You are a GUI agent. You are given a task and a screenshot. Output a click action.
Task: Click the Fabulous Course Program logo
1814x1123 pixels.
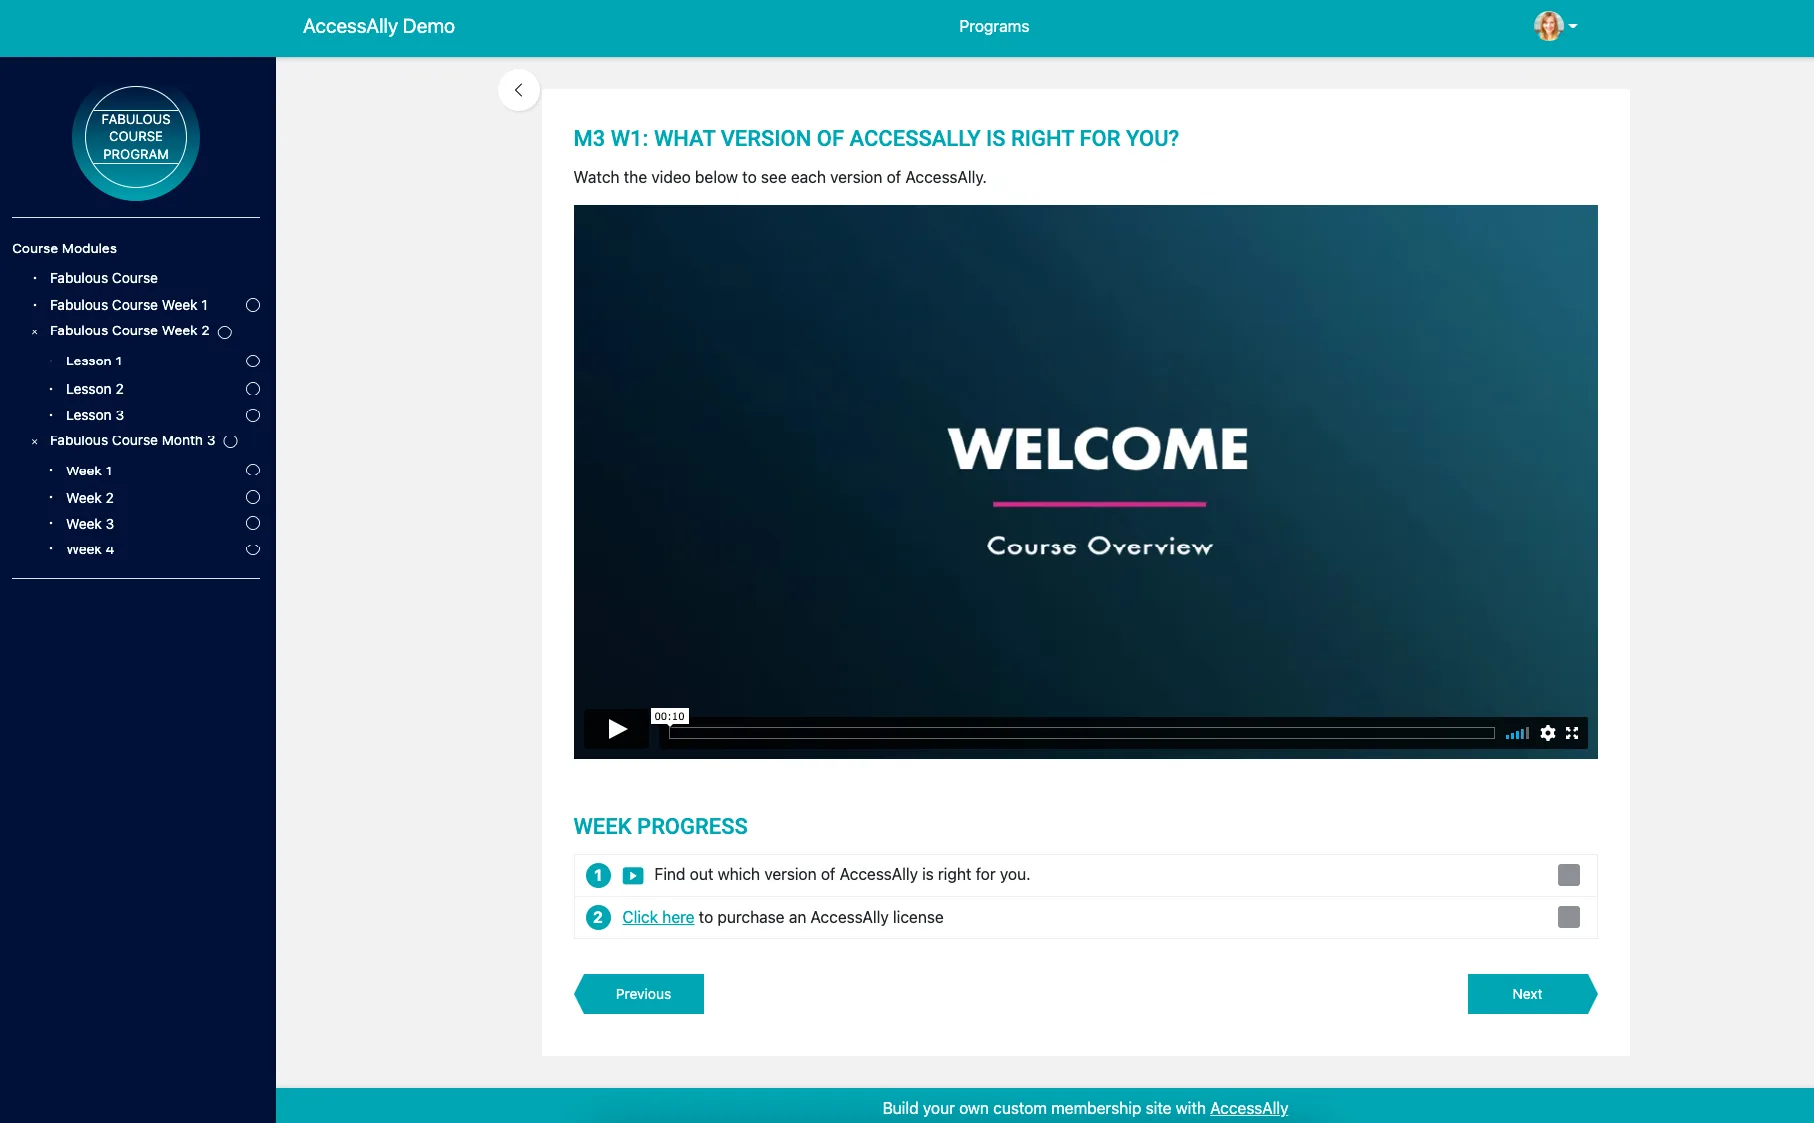(x=136, y=137)
